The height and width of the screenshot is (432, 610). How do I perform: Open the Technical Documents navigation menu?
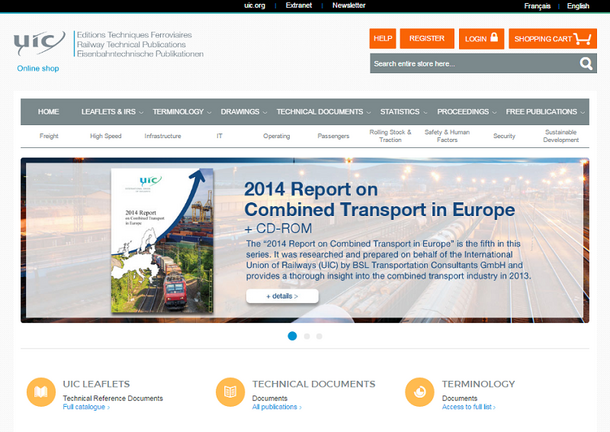point(320,112)
